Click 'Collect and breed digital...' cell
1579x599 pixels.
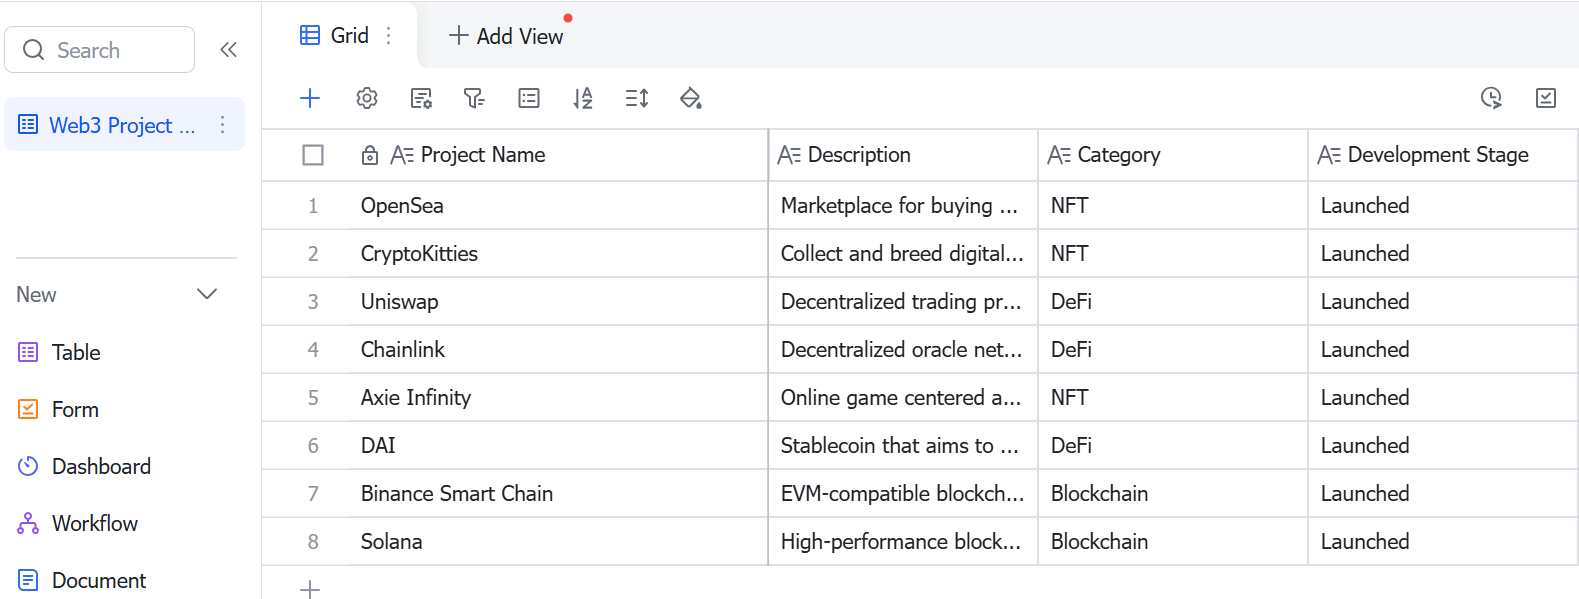coord(903,254)
